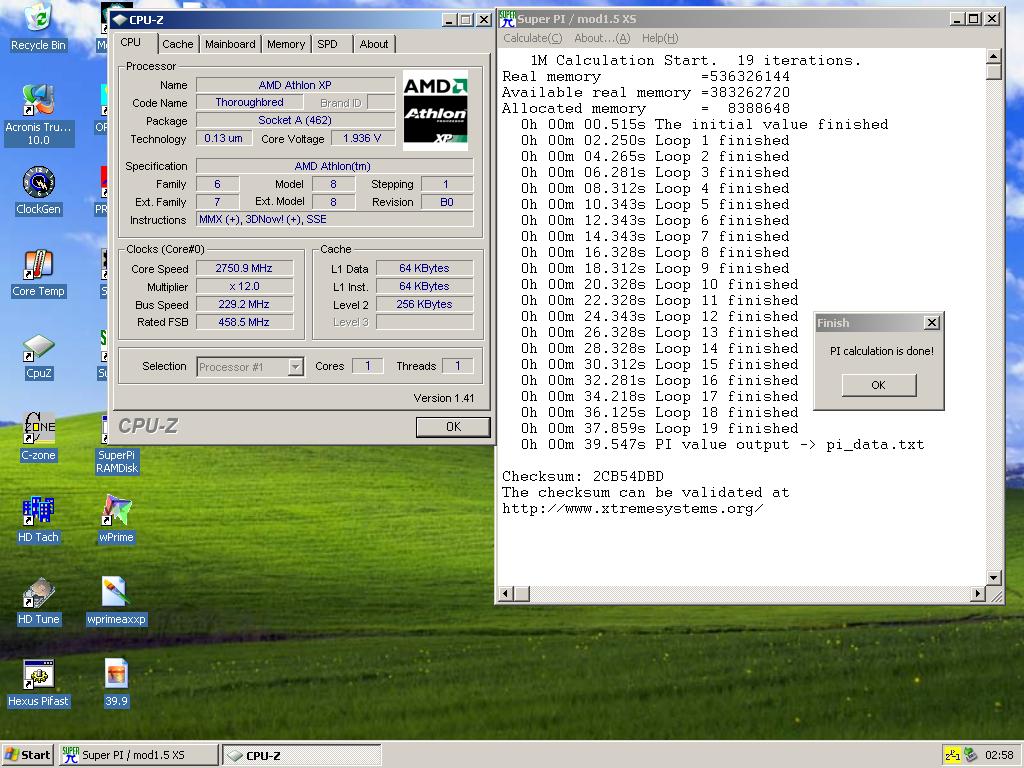The height and width of the screenshot is (768, 1024).
Task: Open the CpuZ desktop shortcut
Action: point(39,357)
